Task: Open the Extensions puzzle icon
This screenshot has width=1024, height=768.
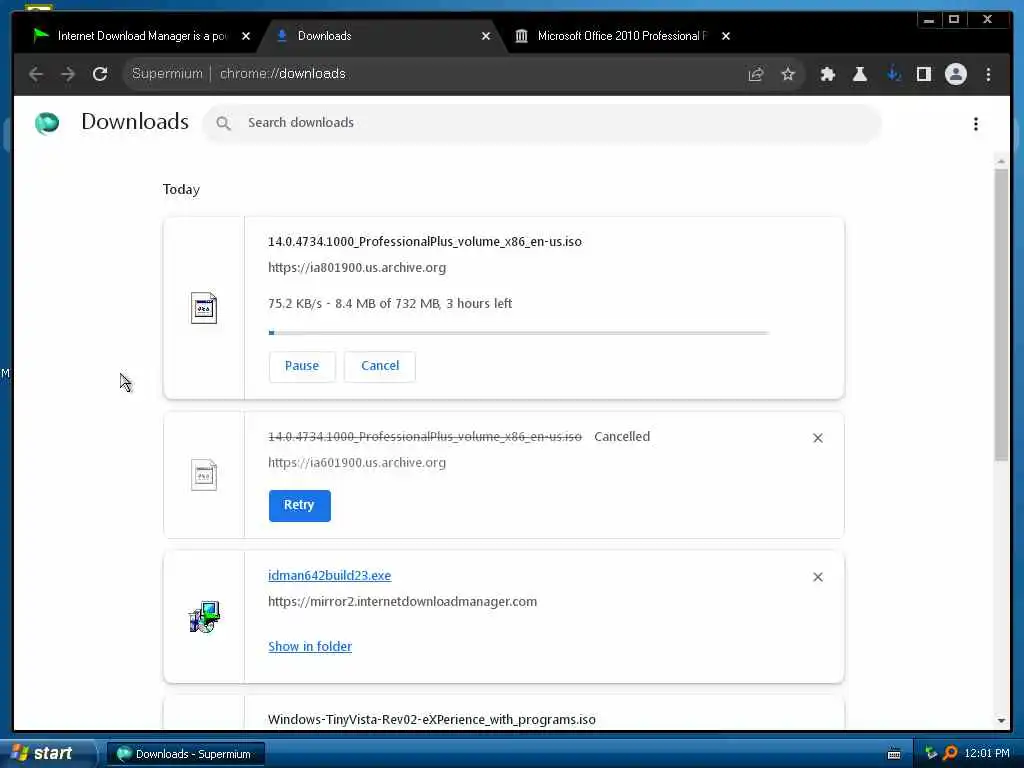Action: 827,74
